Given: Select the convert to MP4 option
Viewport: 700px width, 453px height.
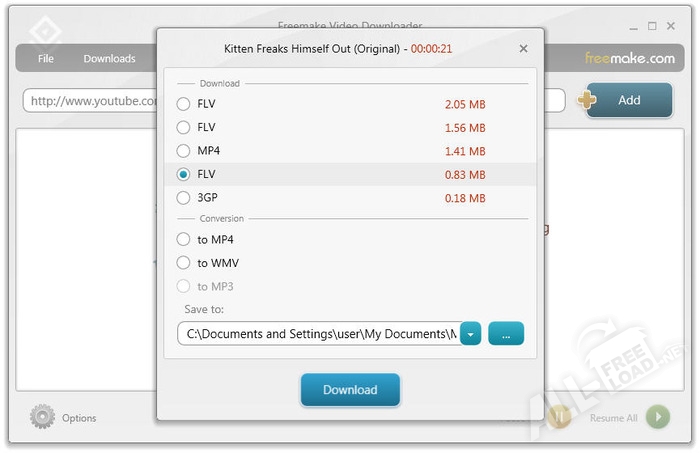Looking at the screenshot, I should (x=183, y=239).
